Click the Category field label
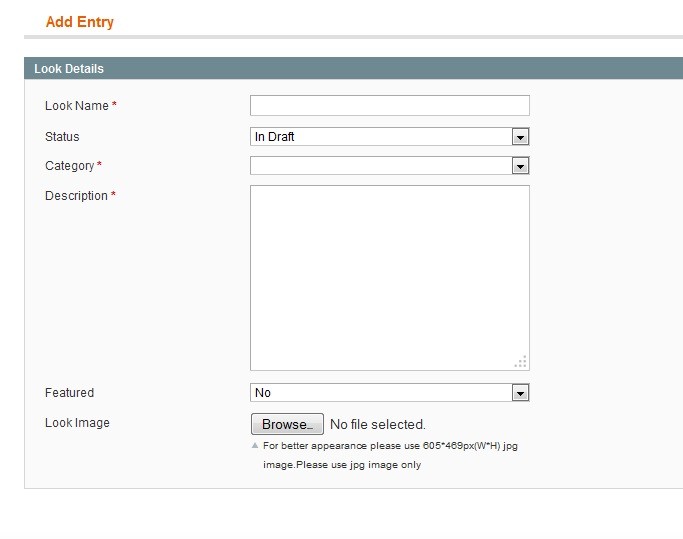This screenshot has height=539, width=683. coord(70,166)
